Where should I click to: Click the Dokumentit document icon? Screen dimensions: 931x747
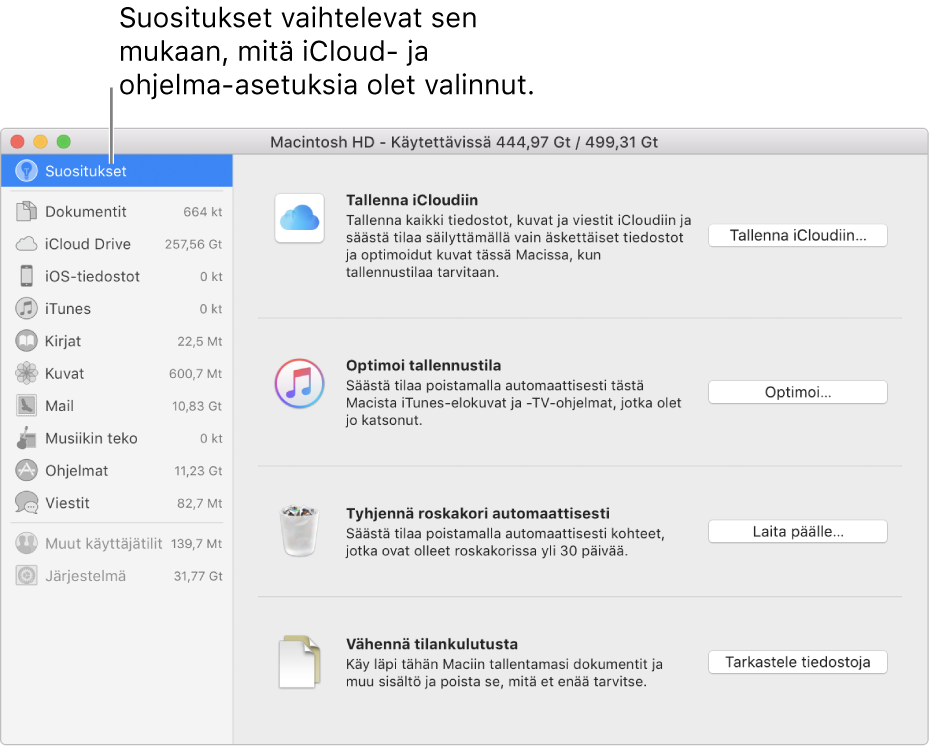[26, 211]
